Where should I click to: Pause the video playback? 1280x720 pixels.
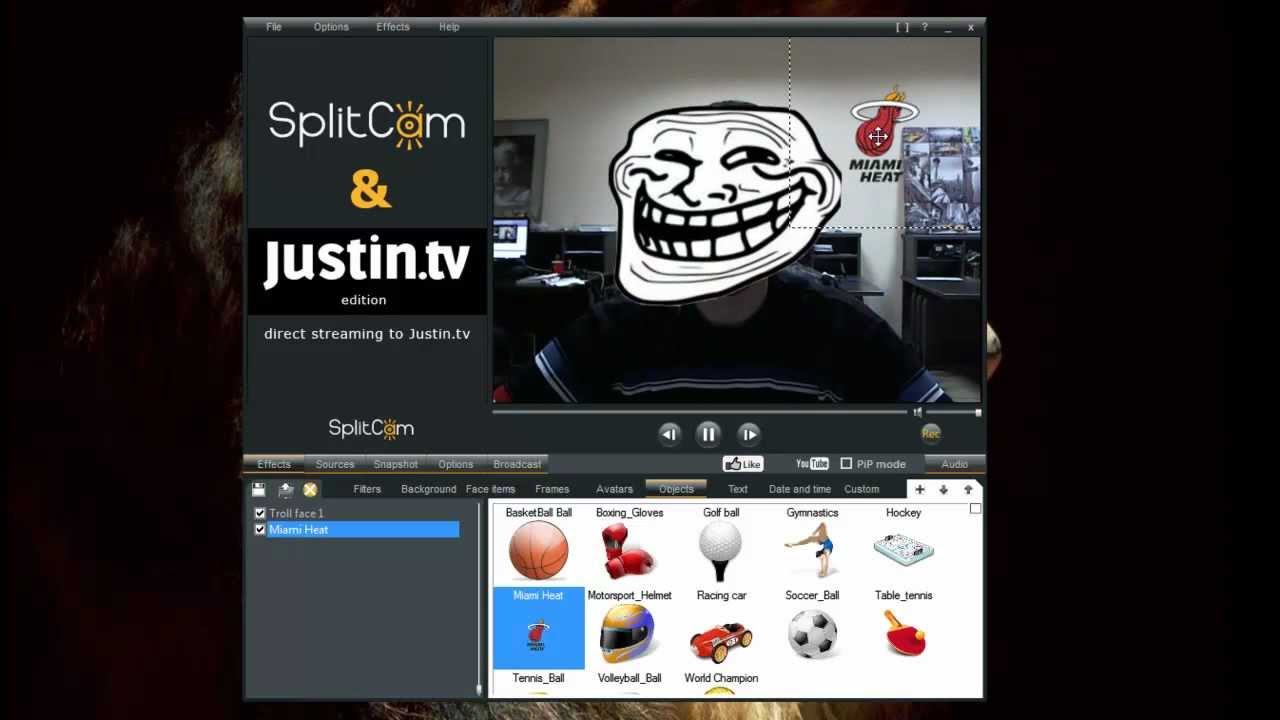(708, 434)
